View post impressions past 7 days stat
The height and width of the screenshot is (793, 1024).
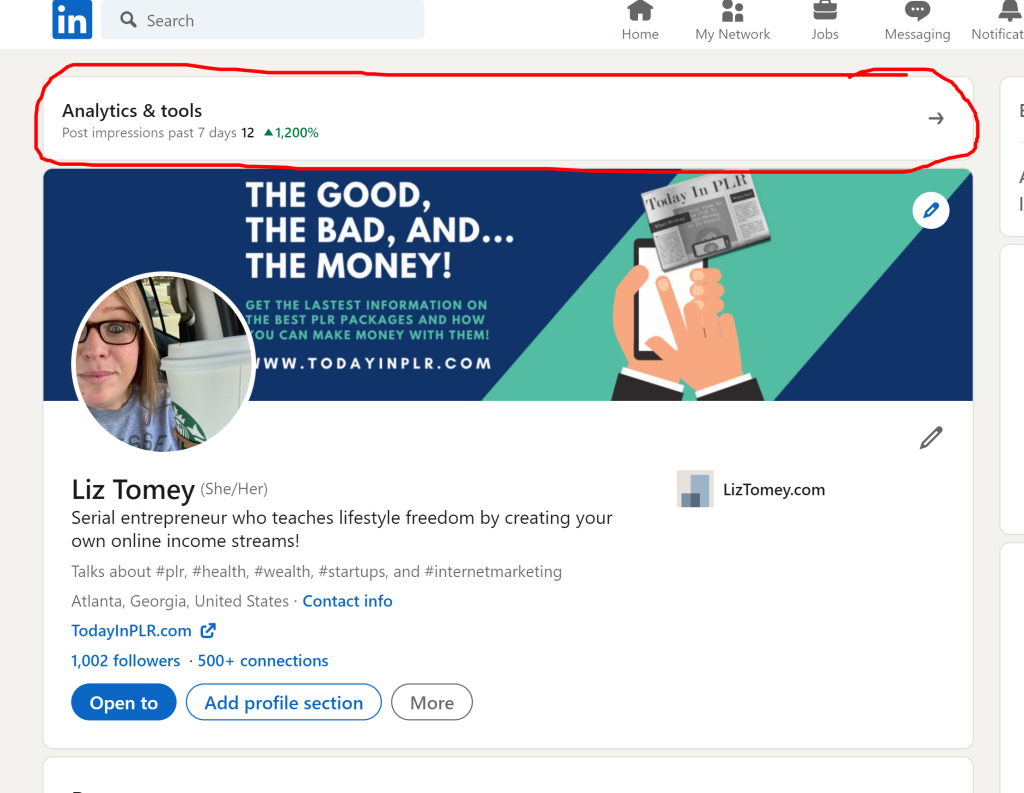pos(158,133)
